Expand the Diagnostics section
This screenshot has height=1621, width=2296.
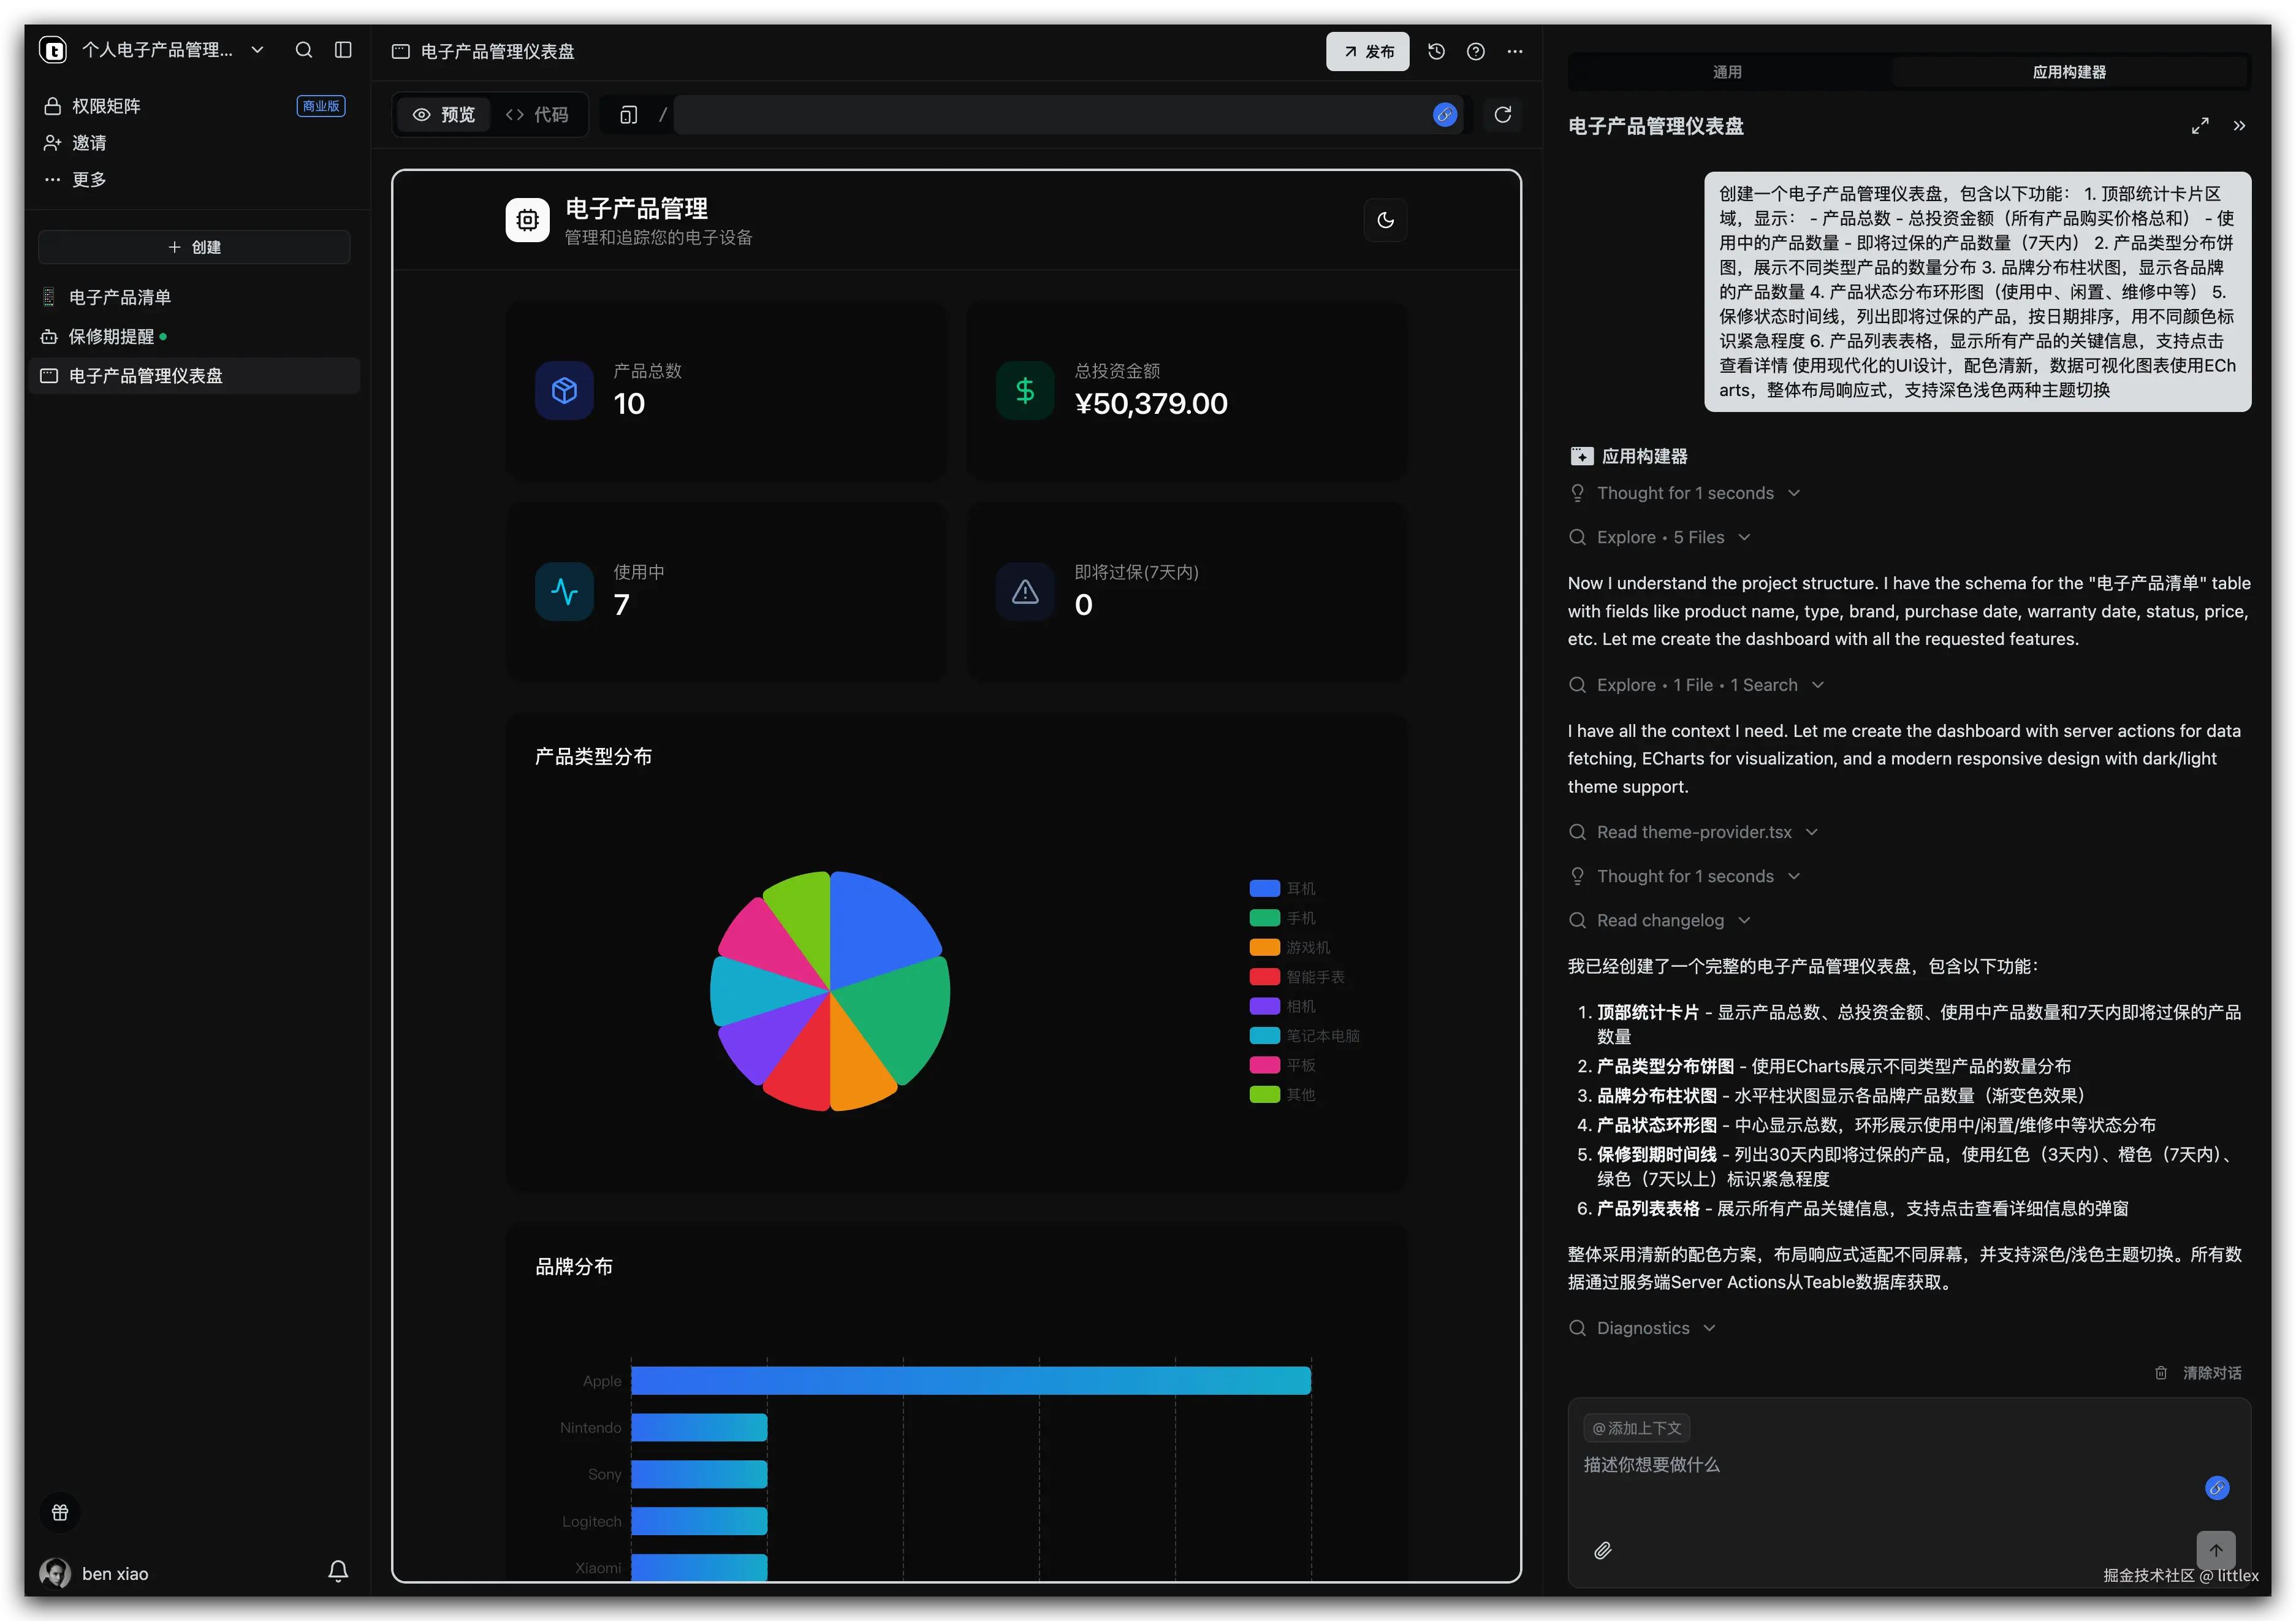[1643, 1328]
